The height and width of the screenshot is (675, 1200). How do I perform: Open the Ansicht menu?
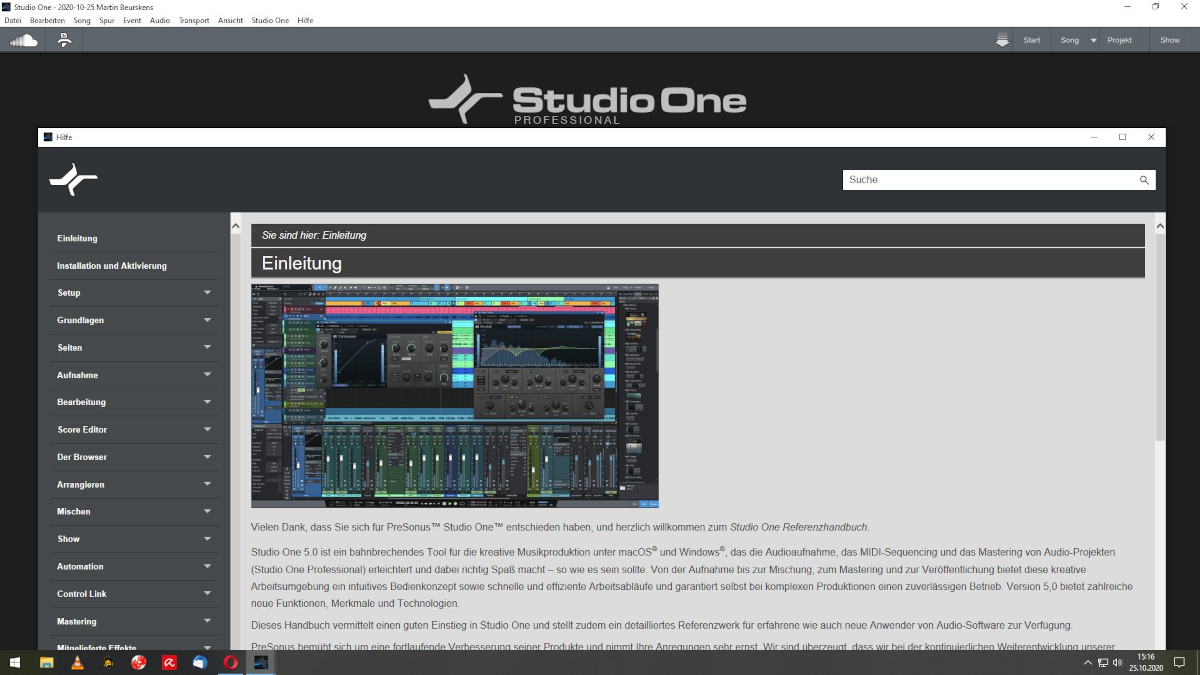pyautogui.click(x=231, y=20)
